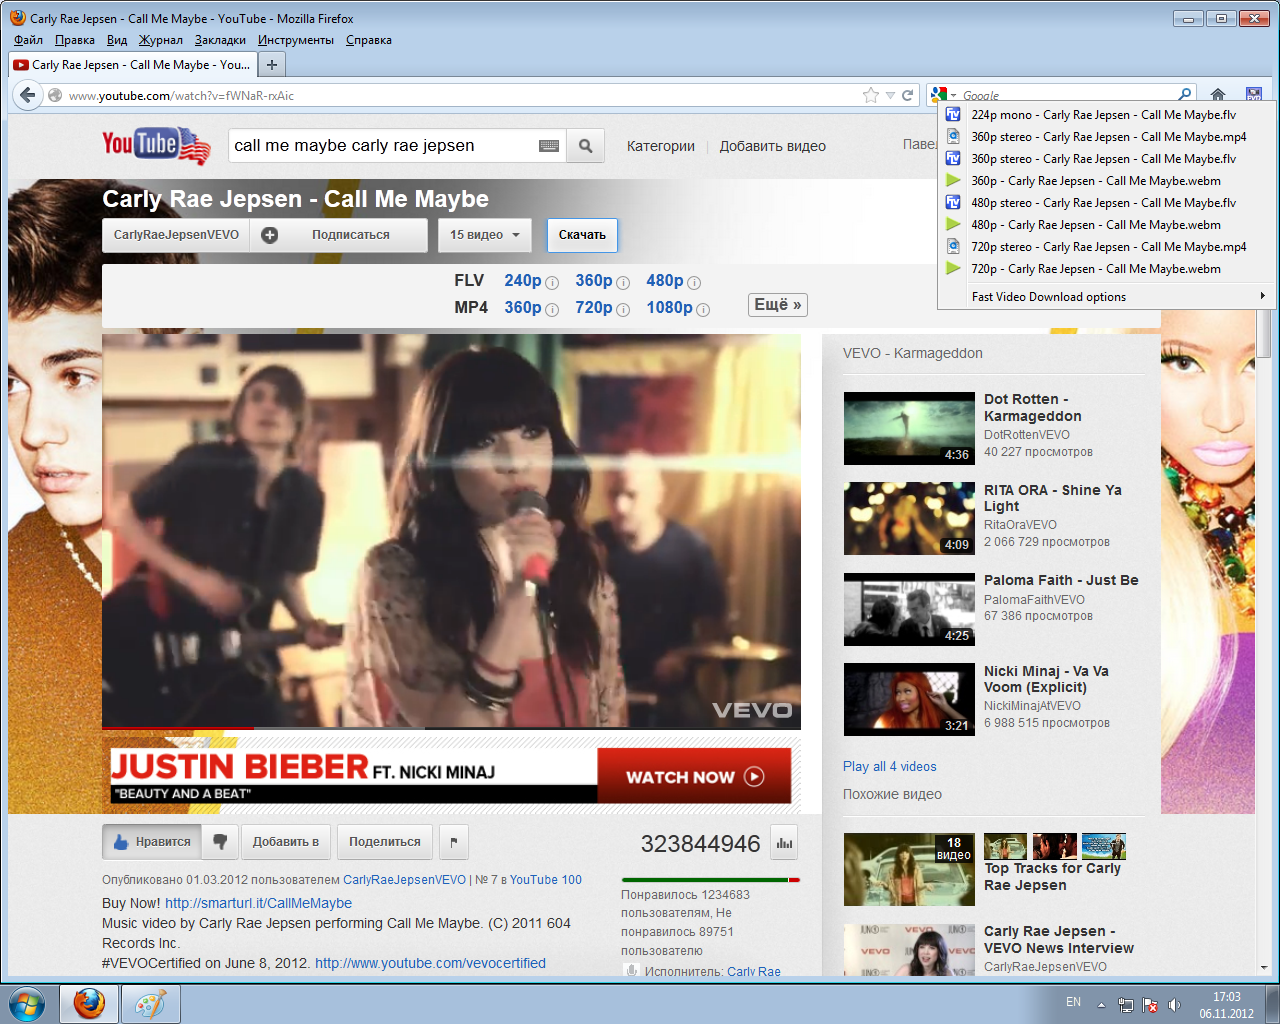Click the network icon in system tray

point(1125,1004)
